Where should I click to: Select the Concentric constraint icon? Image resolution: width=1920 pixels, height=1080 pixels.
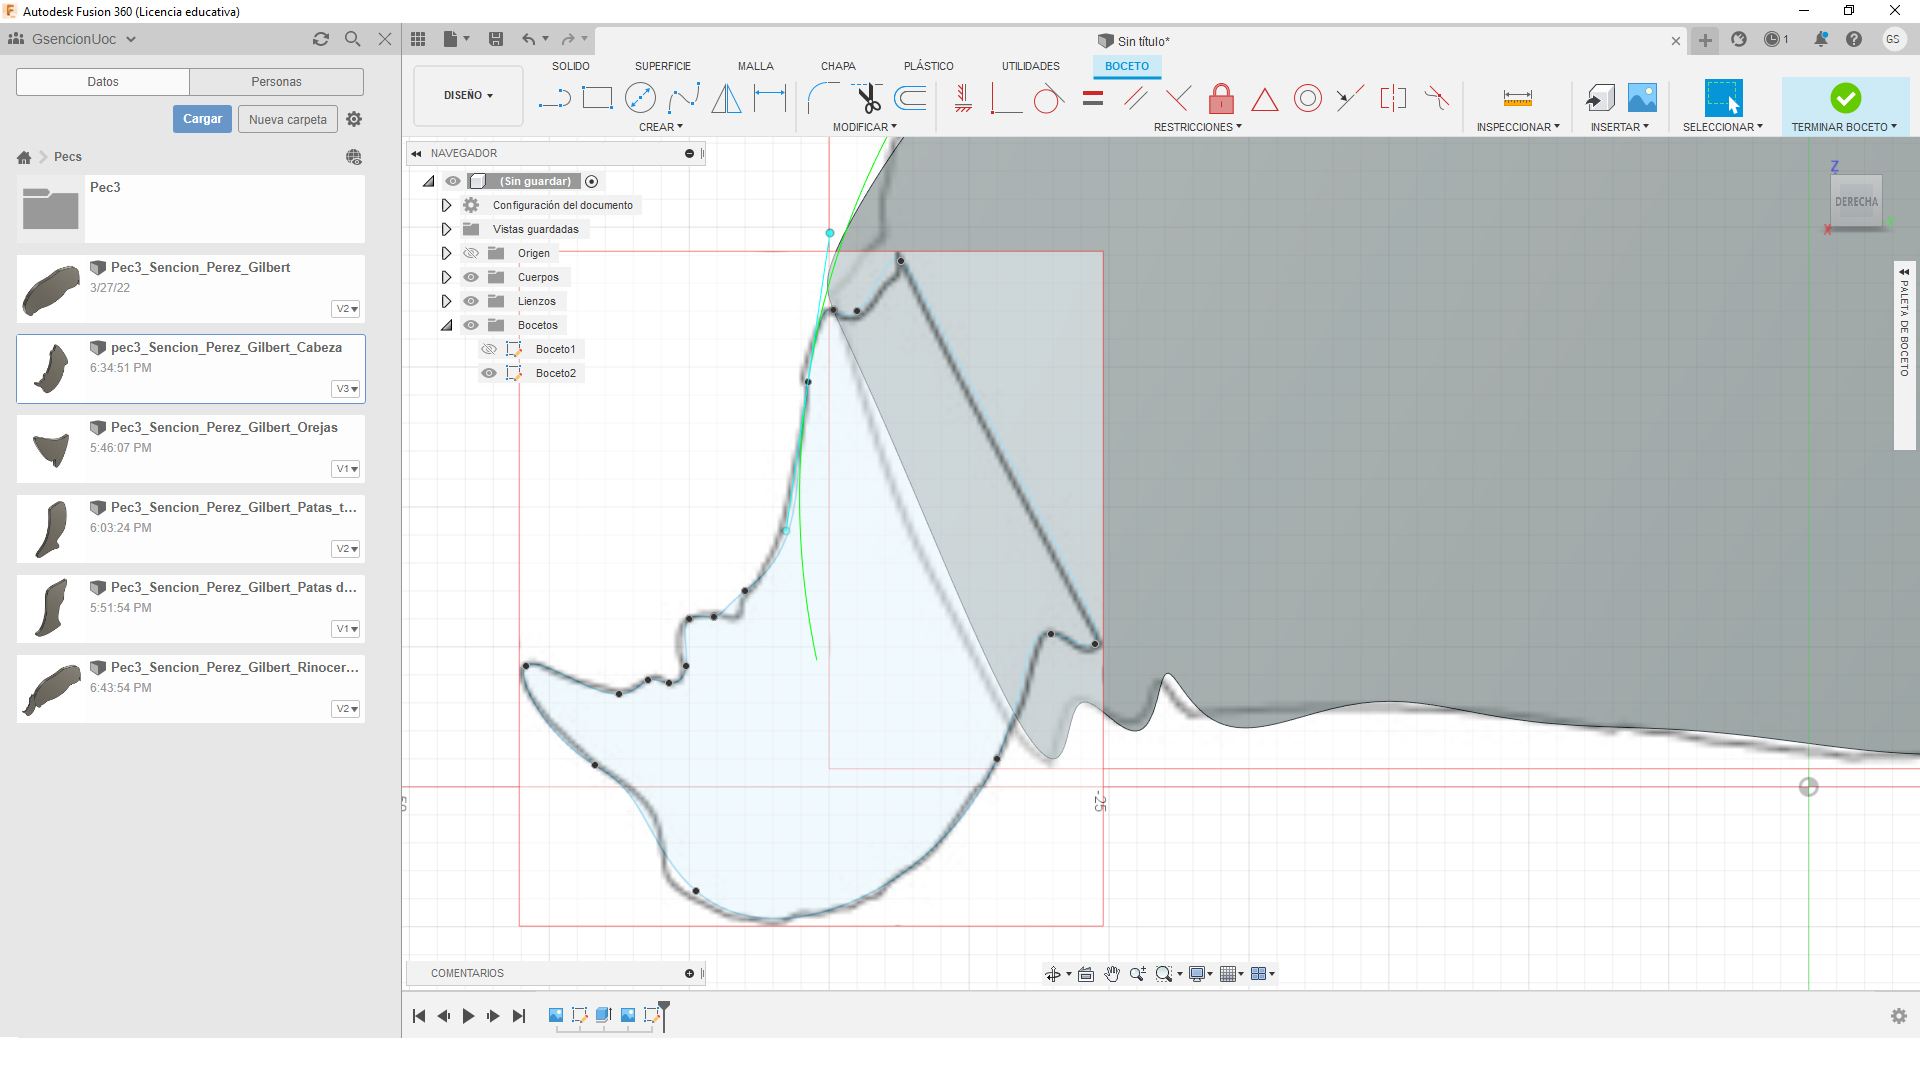(x=1307, y=98)
